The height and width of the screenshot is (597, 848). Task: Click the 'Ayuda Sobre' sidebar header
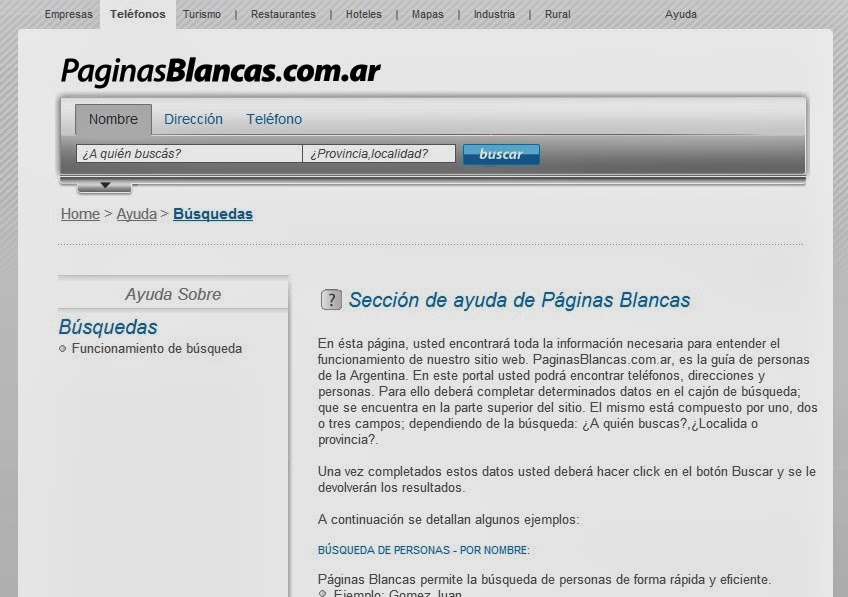(x=173, y=294)
